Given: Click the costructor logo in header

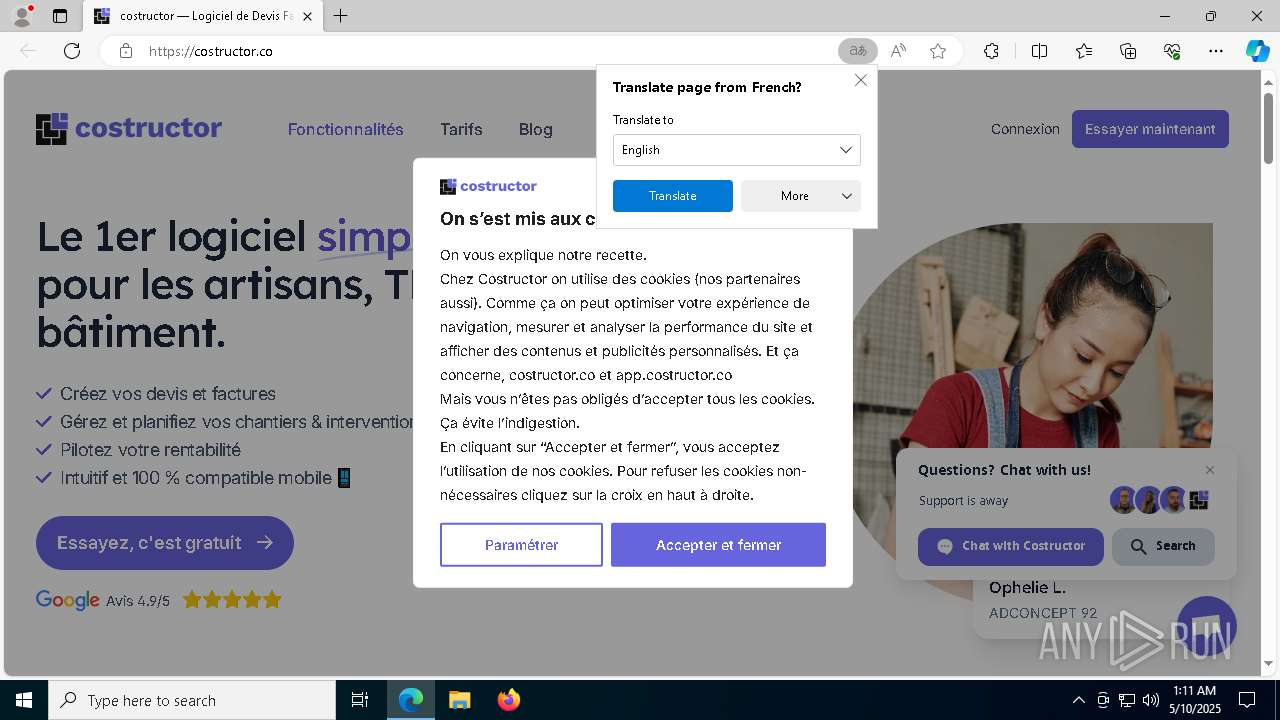Looking at the screenshot, I should coord(129,128).
